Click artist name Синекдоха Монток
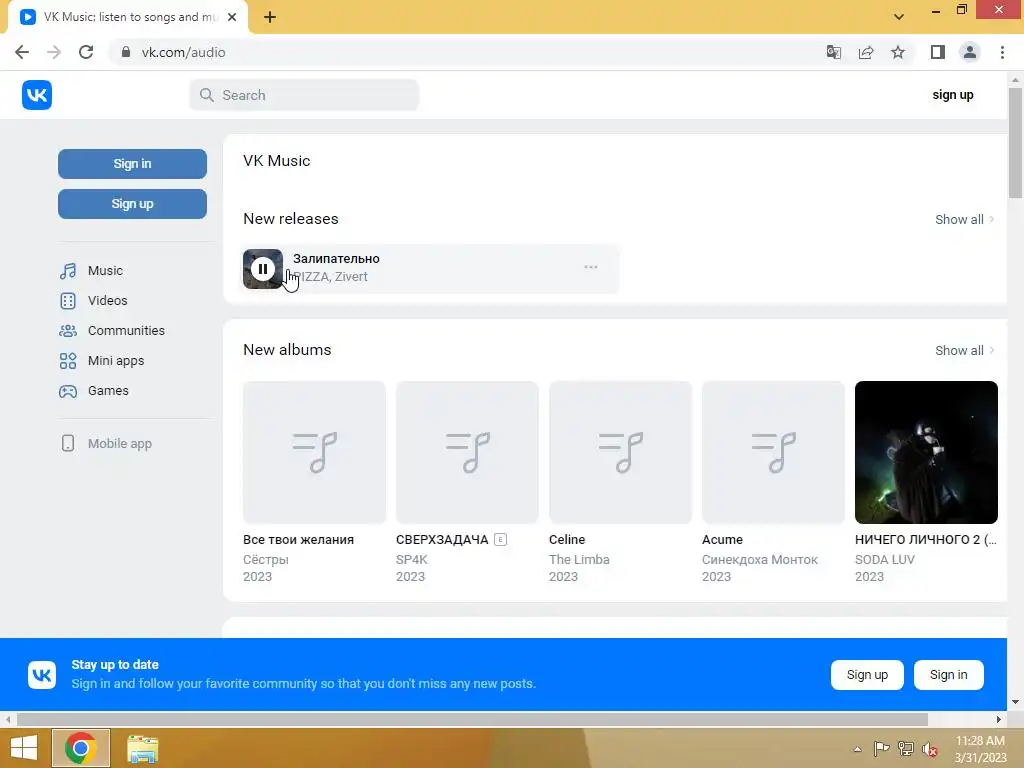1024x768 pixels. pos(760,560)
